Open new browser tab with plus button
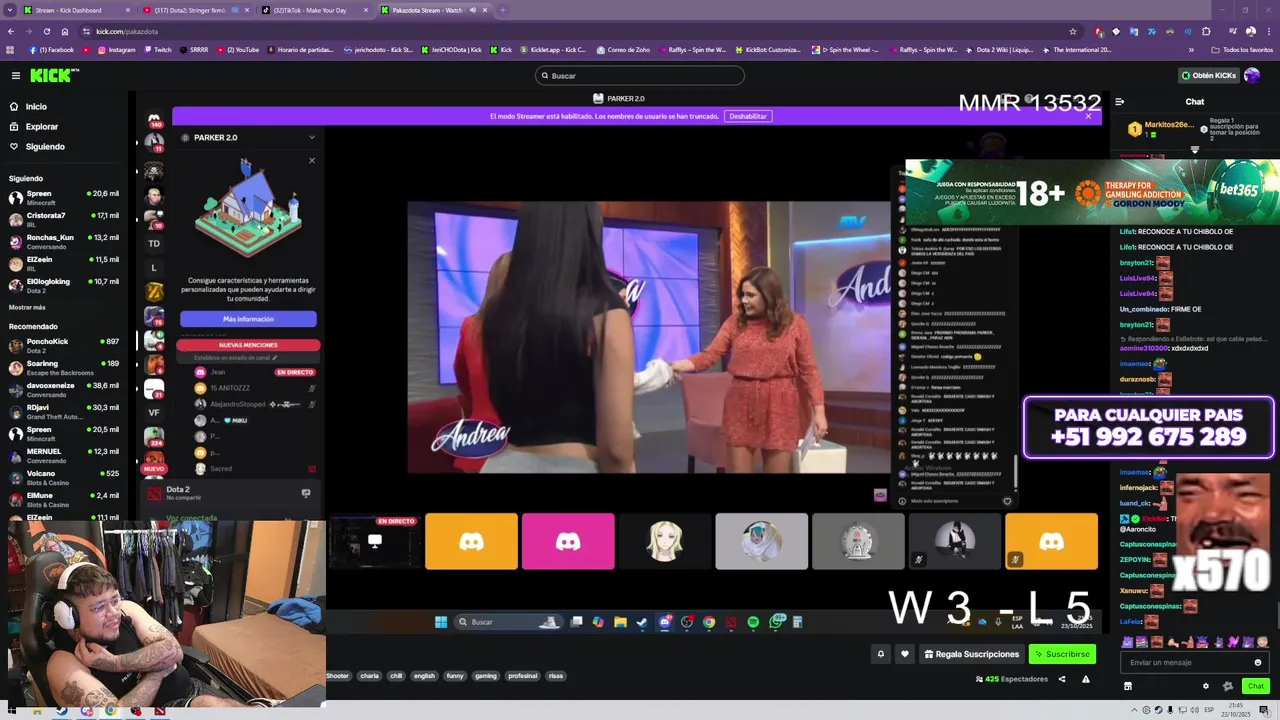The height and width of the screenshot is (720, 1280). pos(502,10)
